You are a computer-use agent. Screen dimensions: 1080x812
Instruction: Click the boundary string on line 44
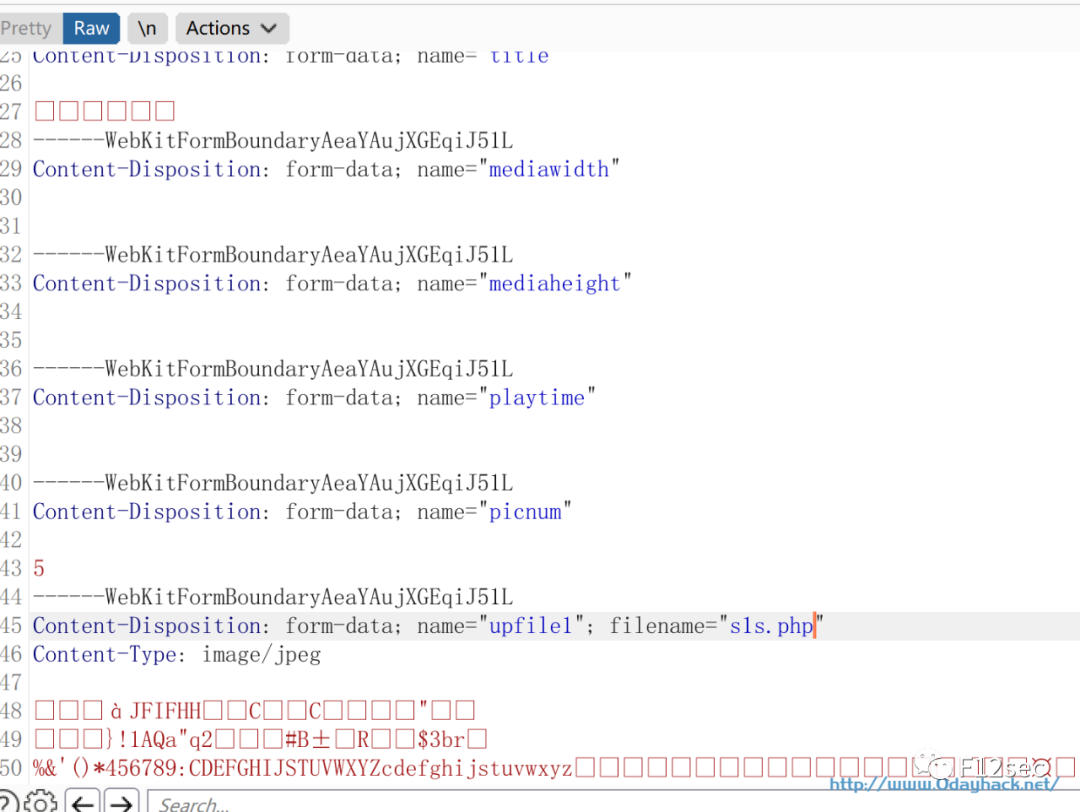coord(273,597)
